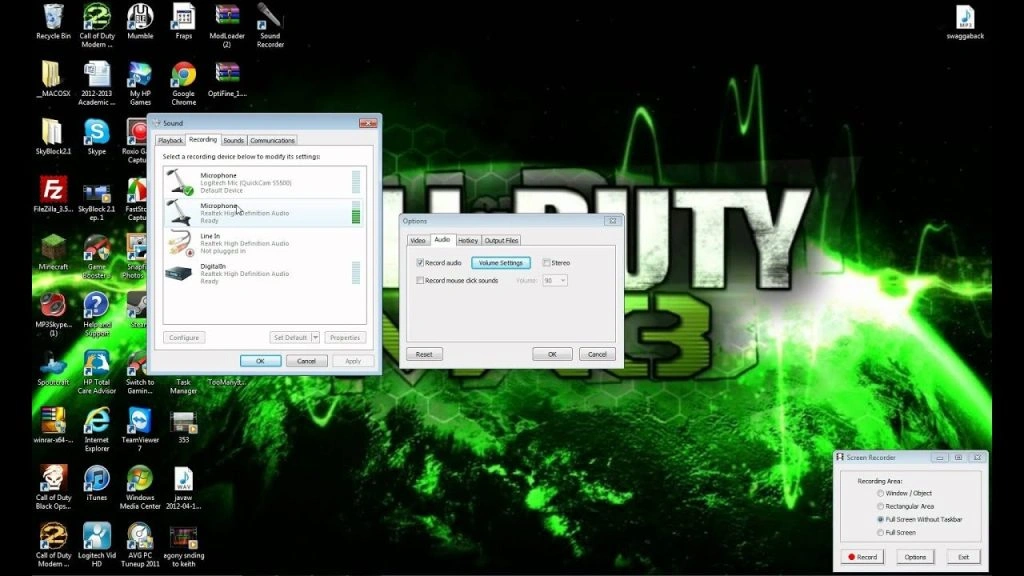Select the Line In recording device
The height and width of the screenshot is (576, 1024).
pyautogui.click(x=264, y=243)
